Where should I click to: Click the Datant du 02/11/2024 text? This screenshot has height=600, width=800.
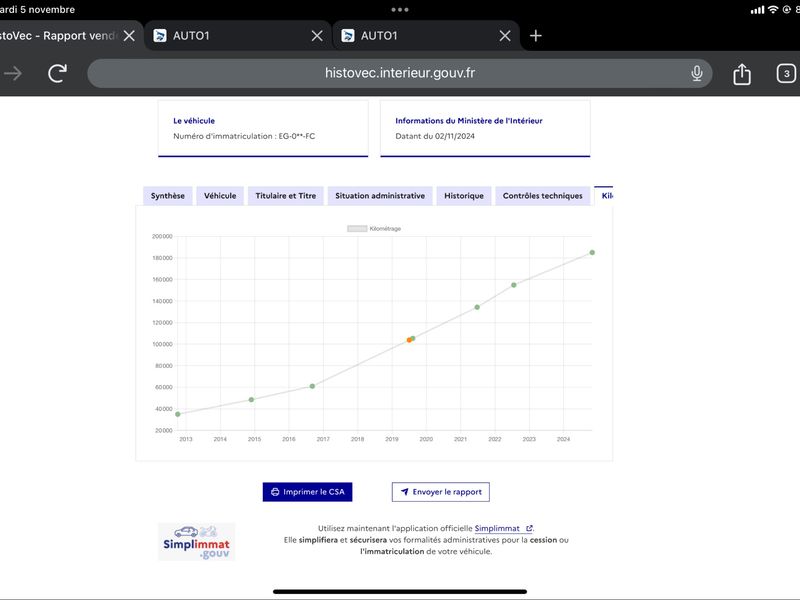(x=435, y=136)
